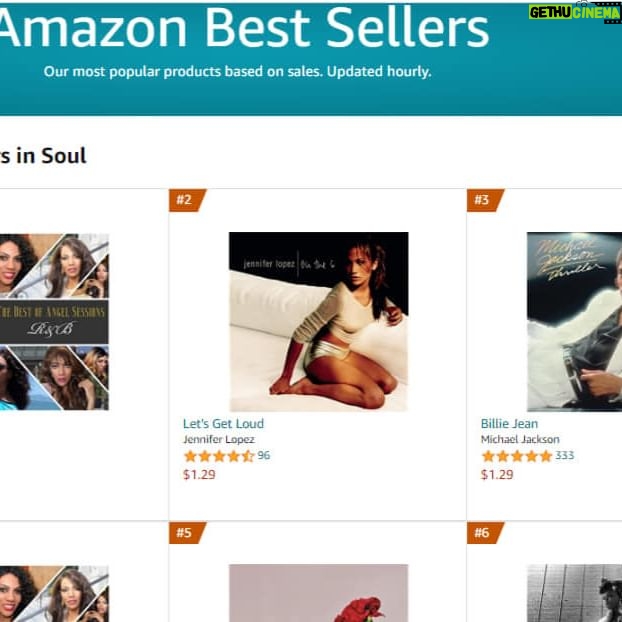Click the star rating under Billie Jean
The image size is (622, 622).
tap(516, 456)
